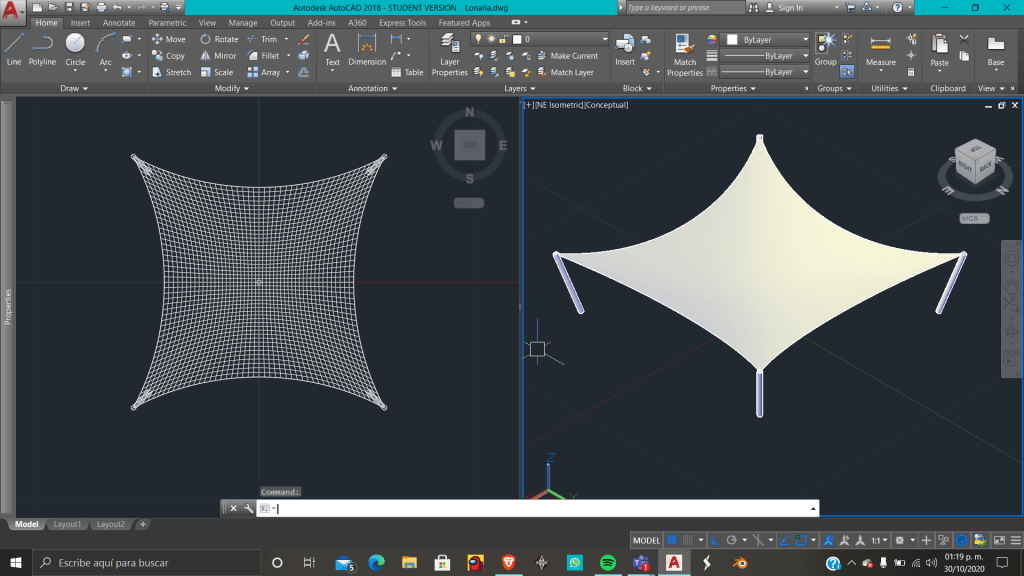
Task: Click the command line input field
Action: pyautogui.click(x=540, y=508)
